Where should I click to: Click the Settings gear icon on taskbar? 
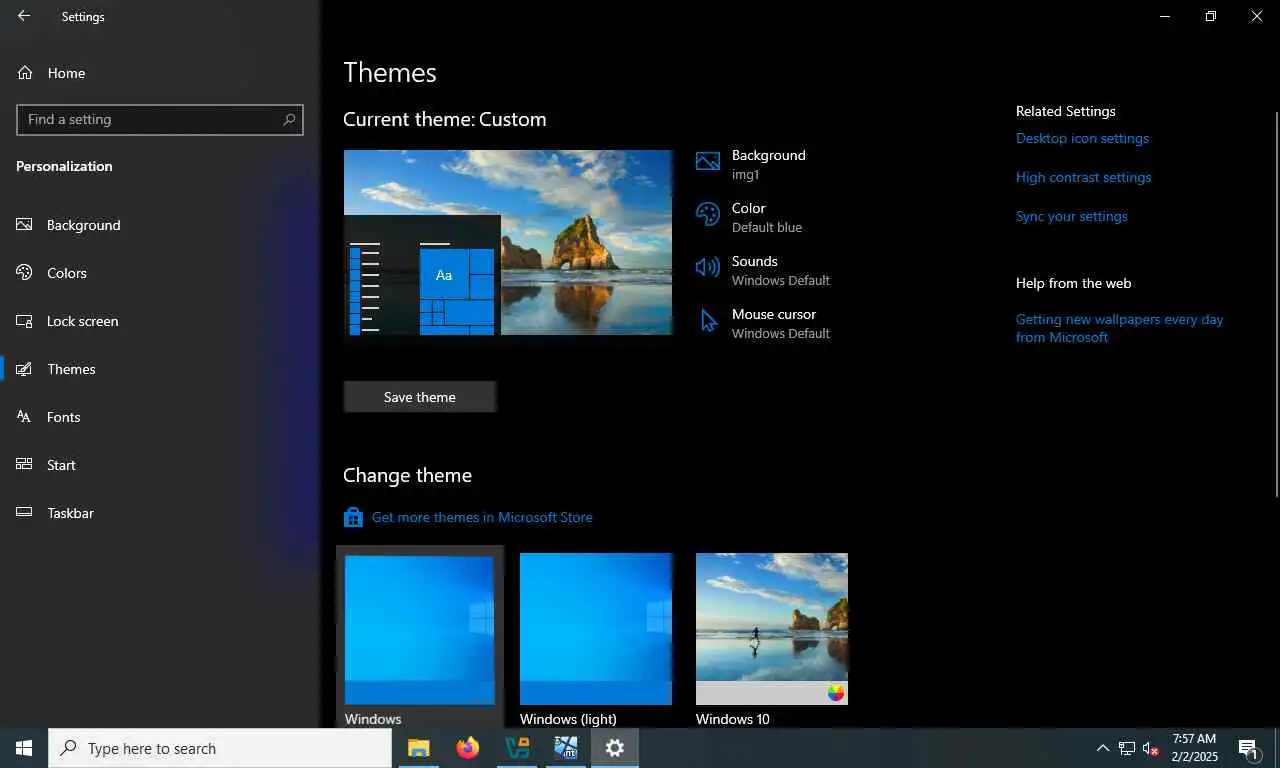click(615, 748)
